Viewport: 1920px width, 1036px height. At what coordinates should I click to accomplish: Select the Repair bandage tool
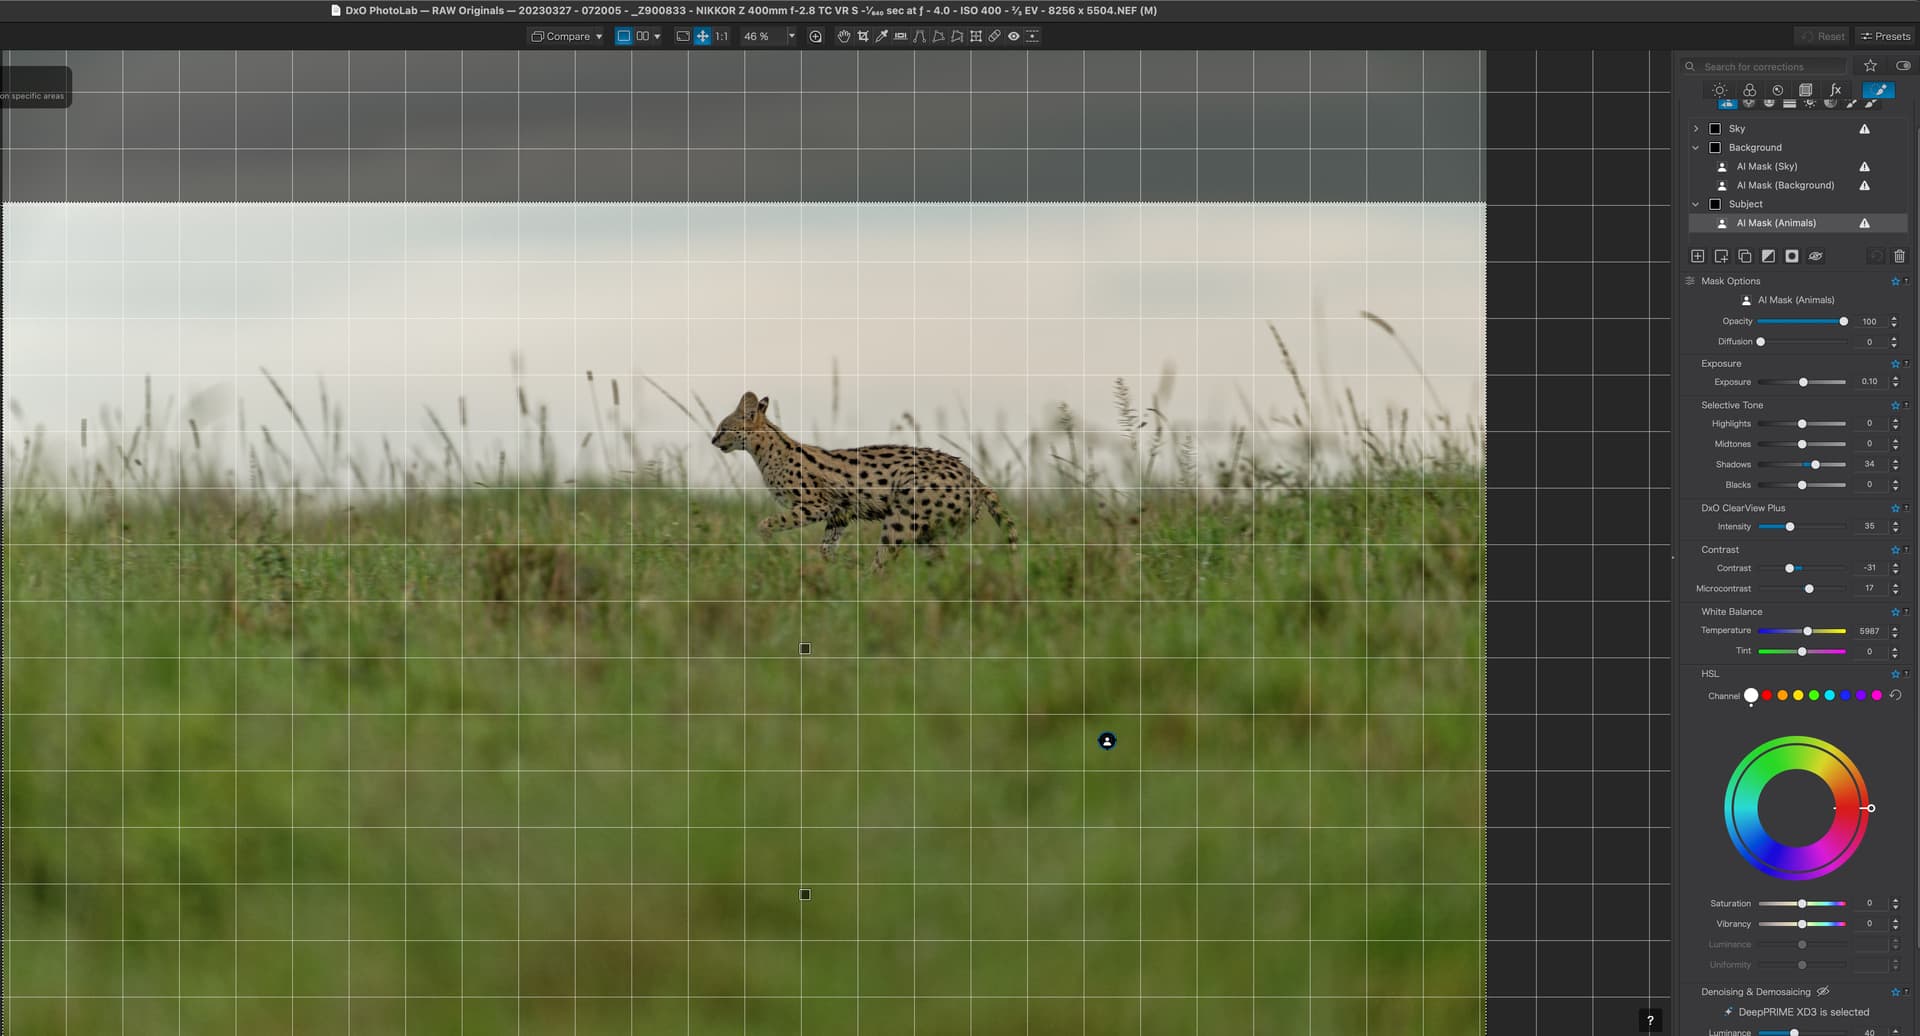point(994,36)
